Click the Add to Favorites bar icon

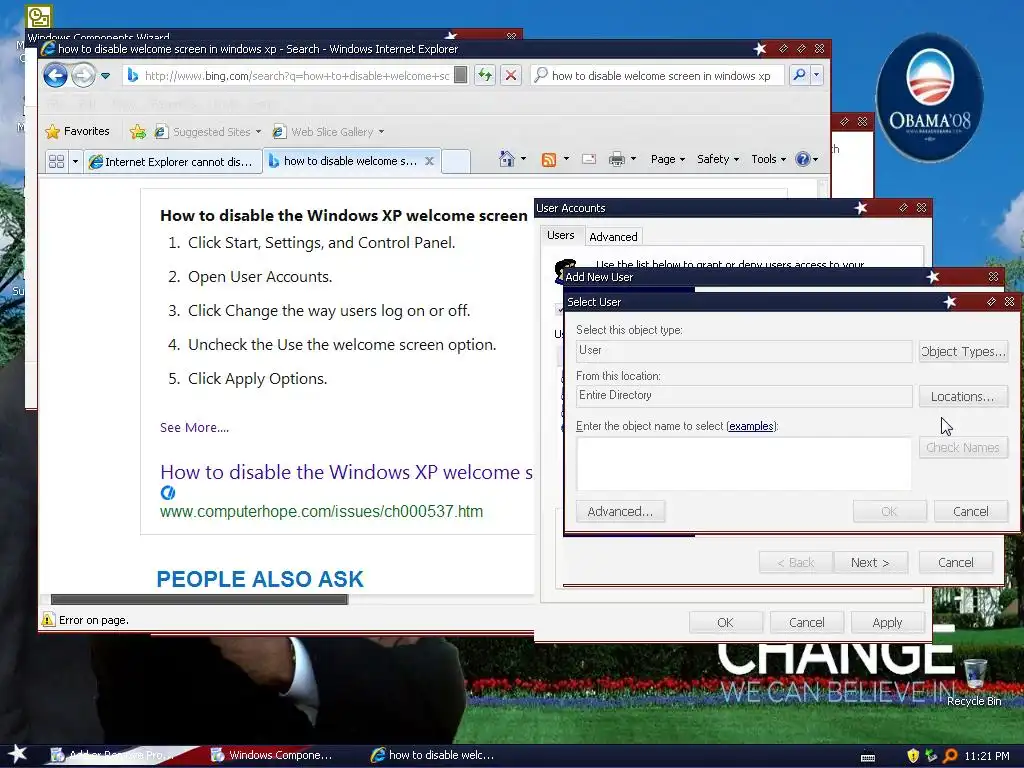(x=138, y=132)
